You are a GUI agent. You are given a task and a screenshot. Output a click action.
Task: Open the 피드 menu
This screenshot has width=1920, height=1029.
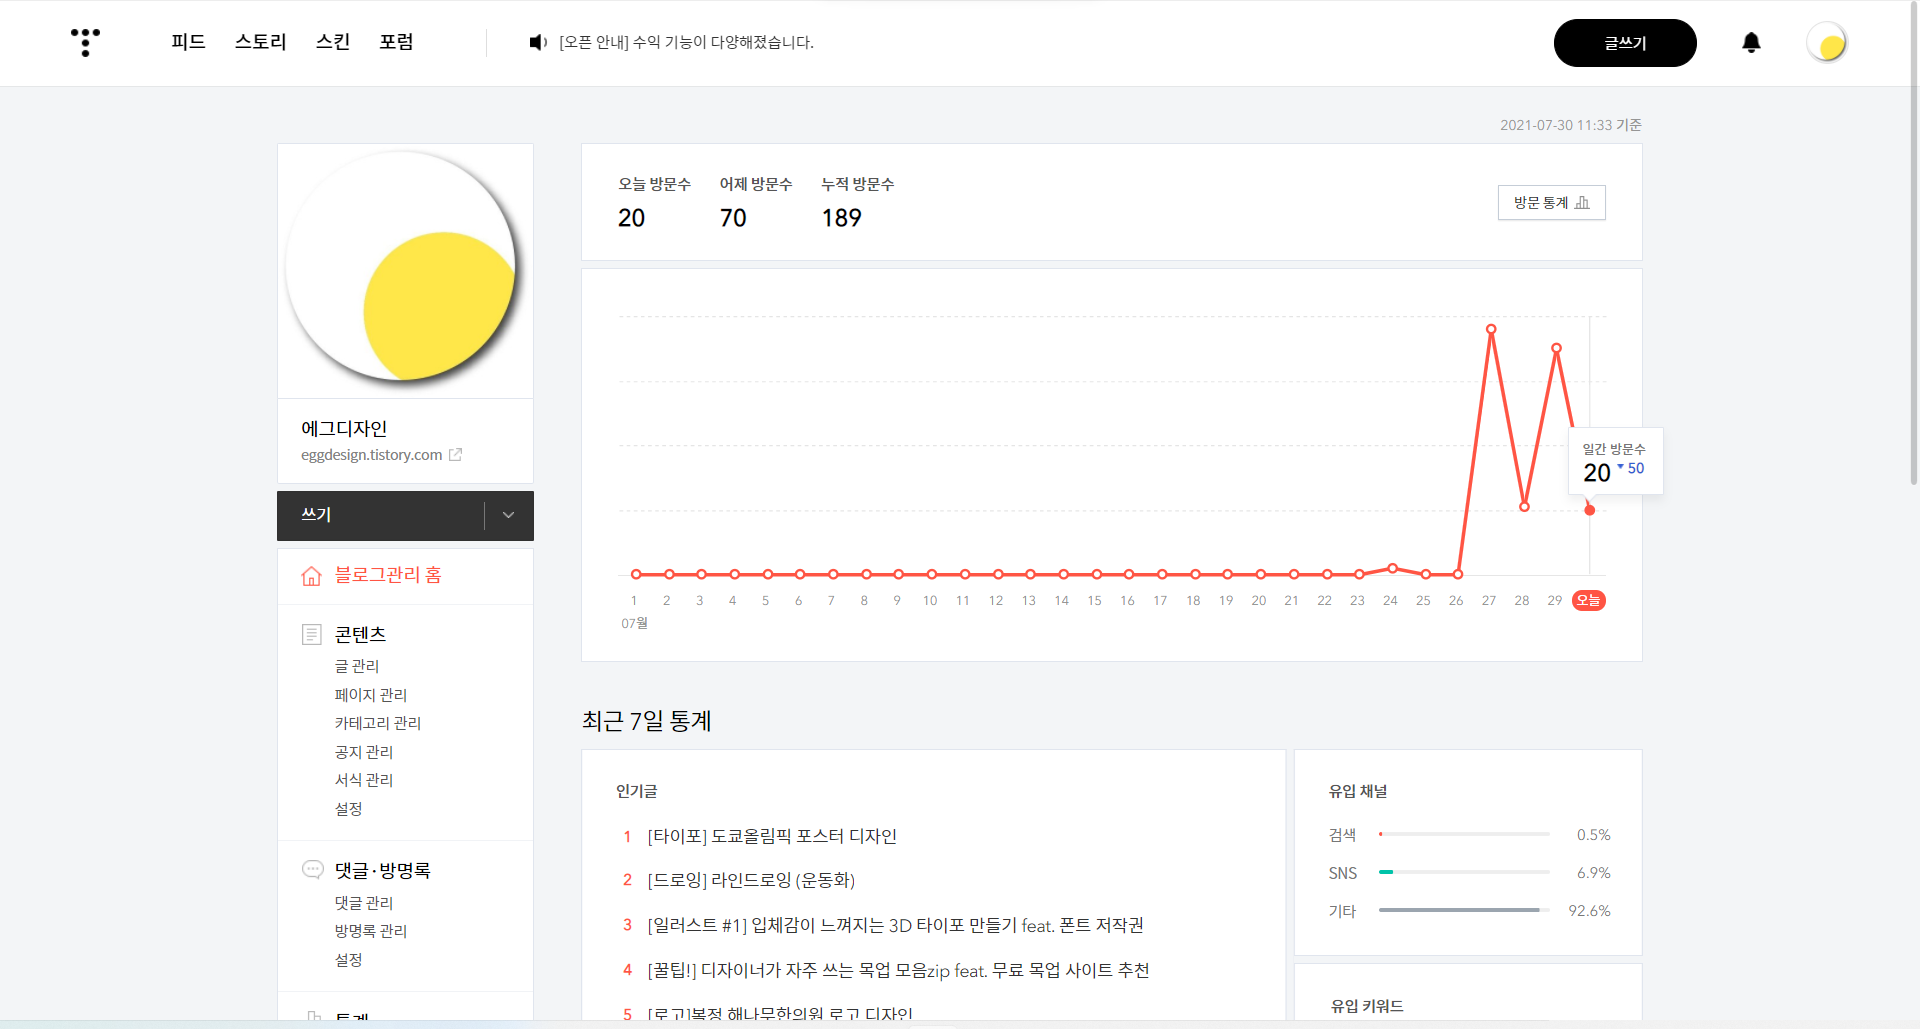[x=188, y=42]
